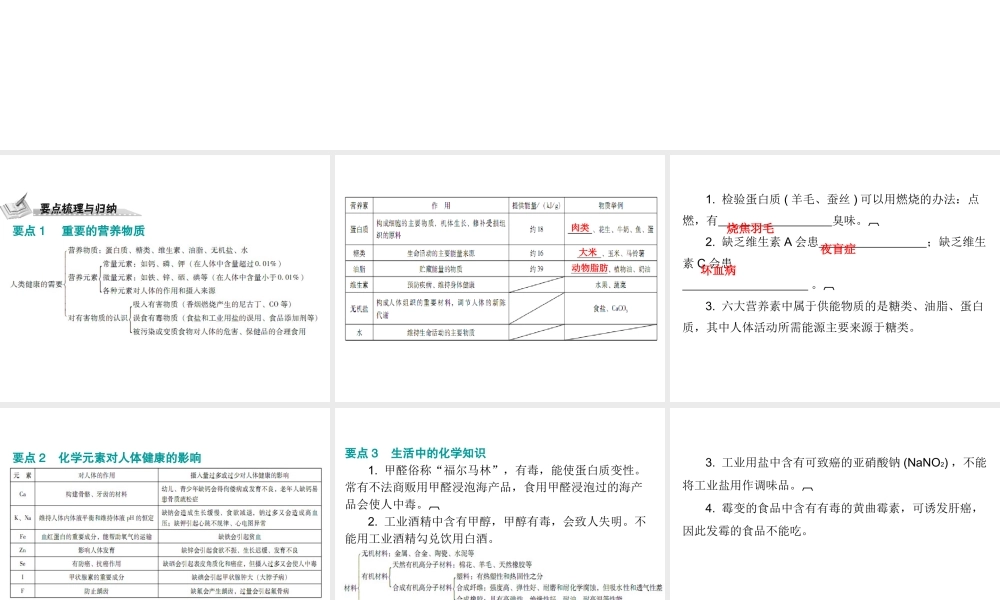This screenshot has height=600, width=1000.
Task: Click the red answer 坏血病
Action: tap(718, 270)
